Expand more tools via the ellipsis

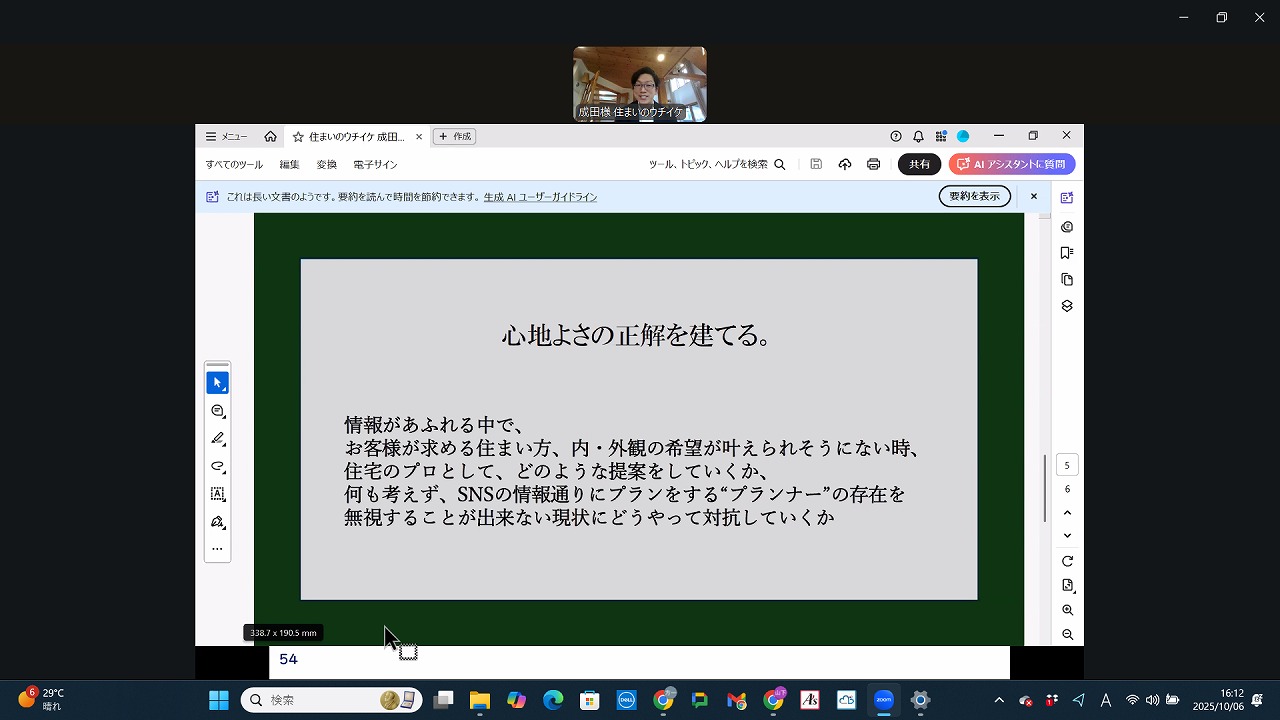coord(217,549)
